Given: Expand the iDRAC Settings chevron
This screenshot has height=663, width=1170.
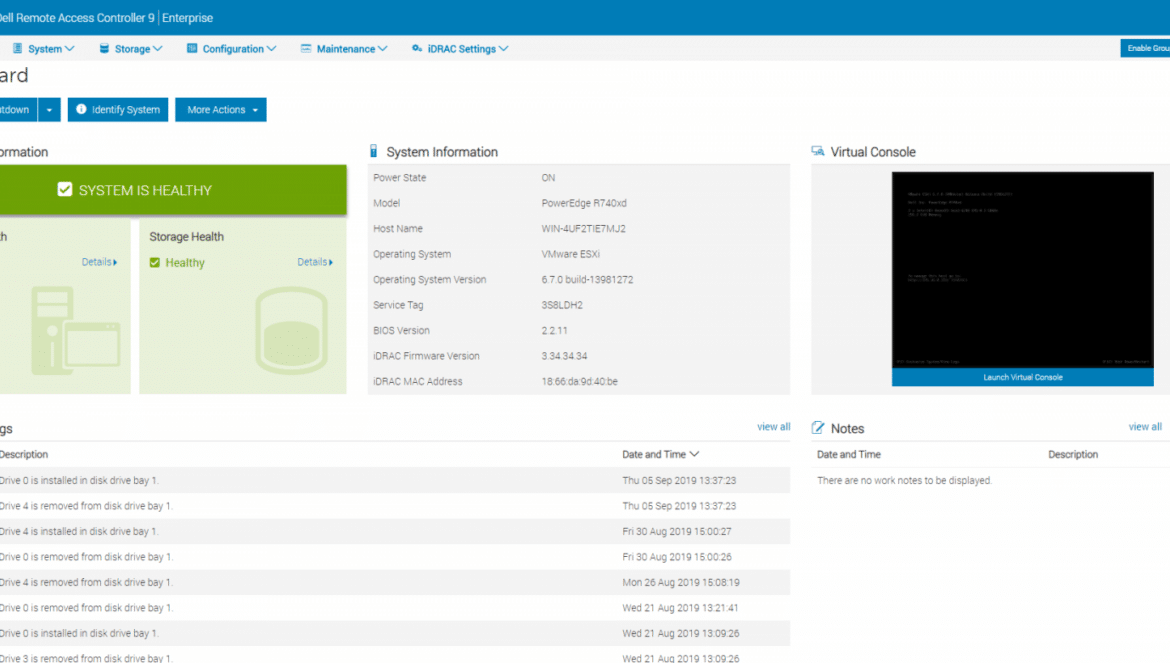Looking at the screenshot, I should pyautogui.click(x=504, y=48).
